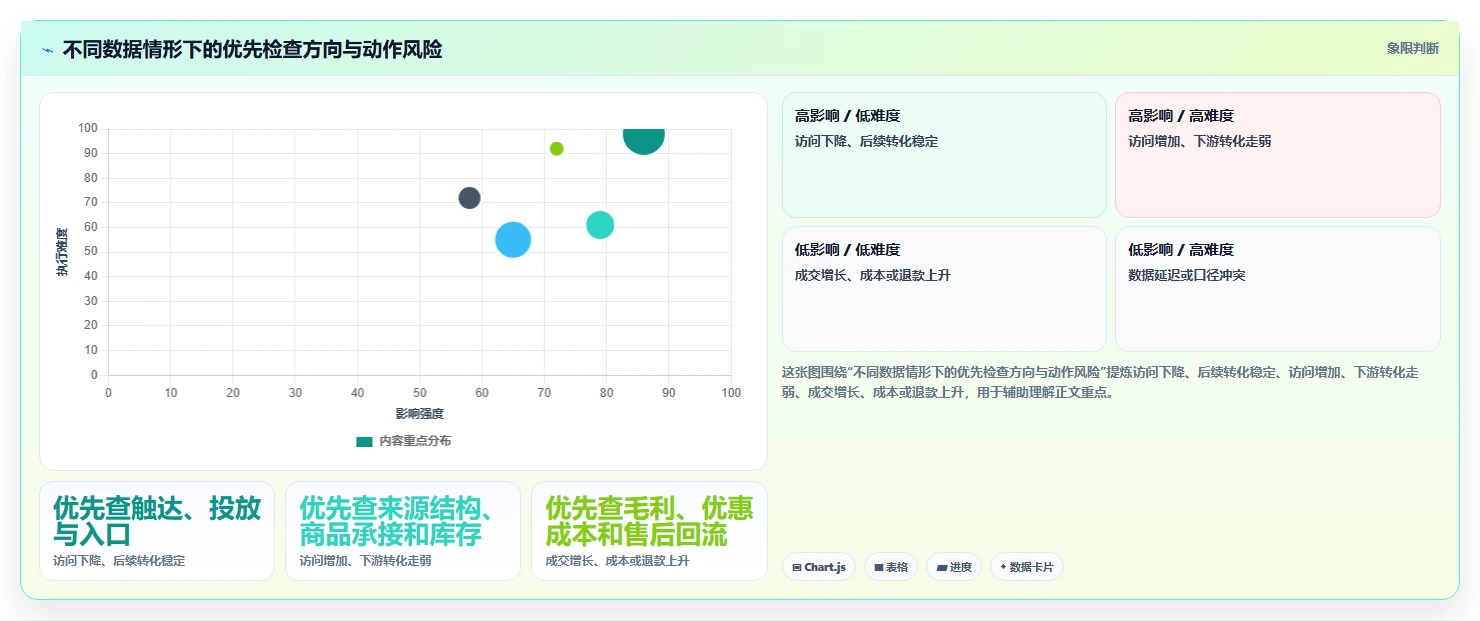
Task: Click the 优先查触达、投放与入口 card
Action: [x=157, y=531]
